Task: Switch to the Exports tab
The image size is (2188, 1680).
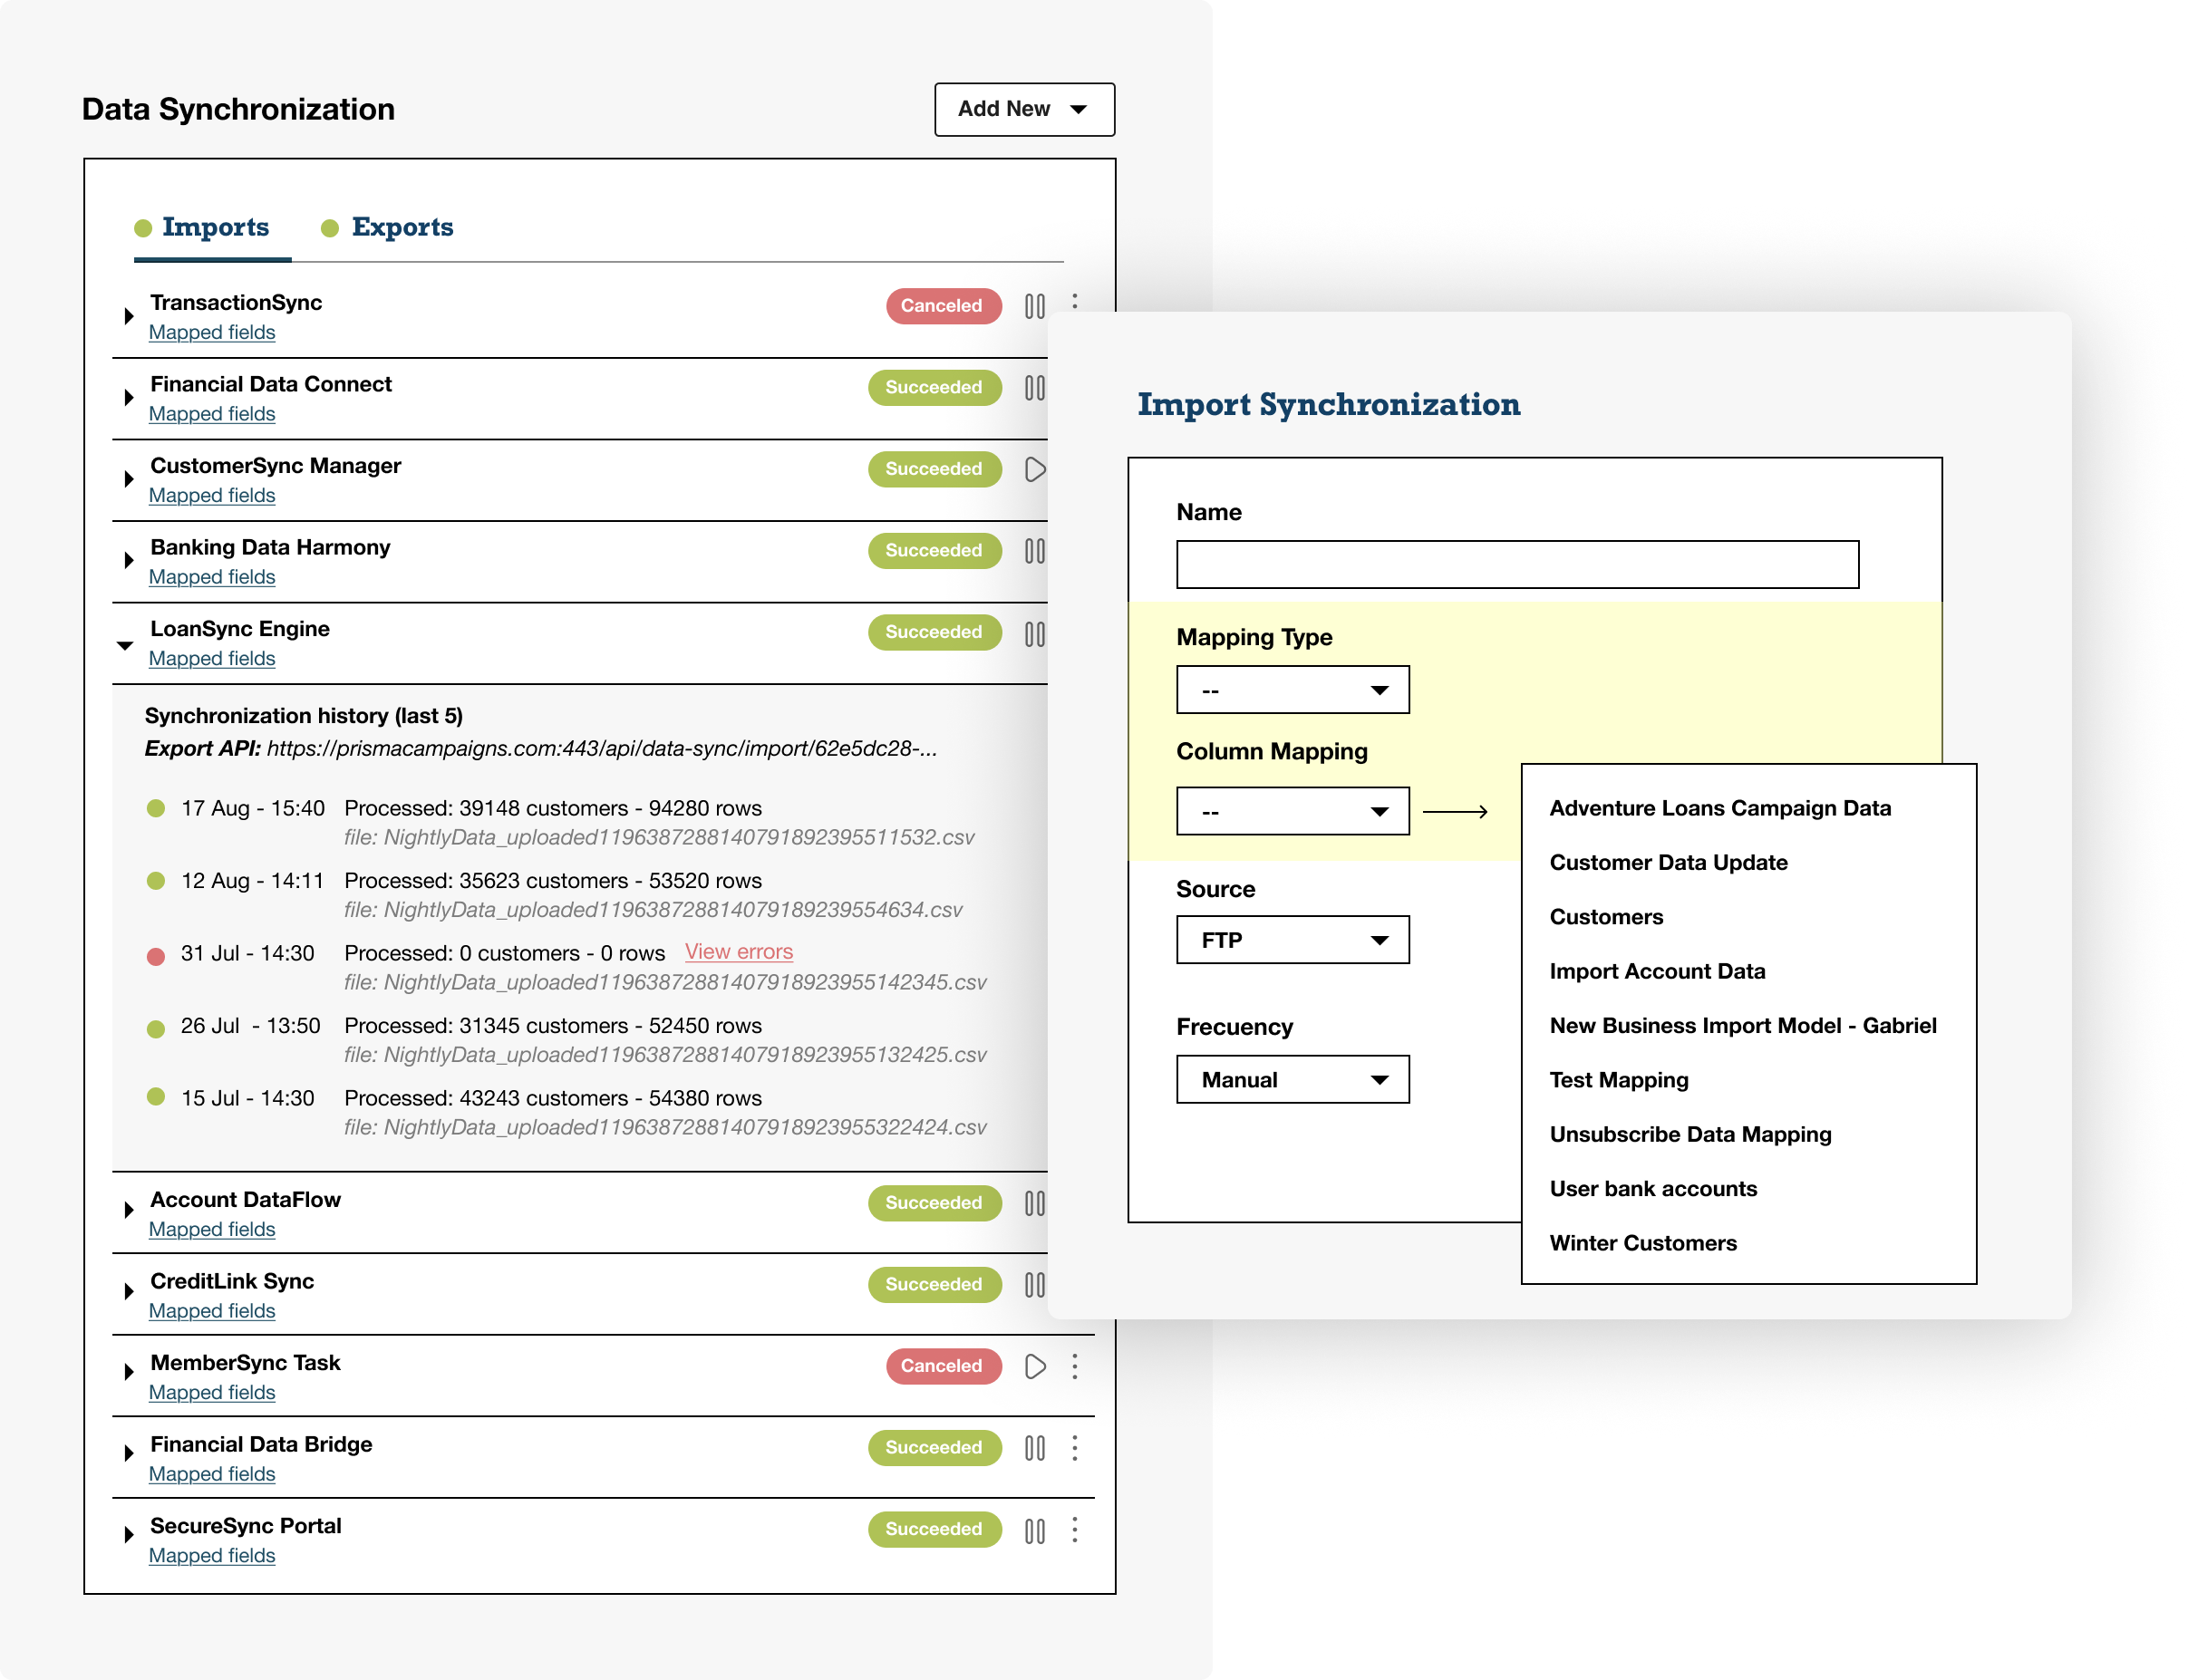Action: [x=387, y=228]
